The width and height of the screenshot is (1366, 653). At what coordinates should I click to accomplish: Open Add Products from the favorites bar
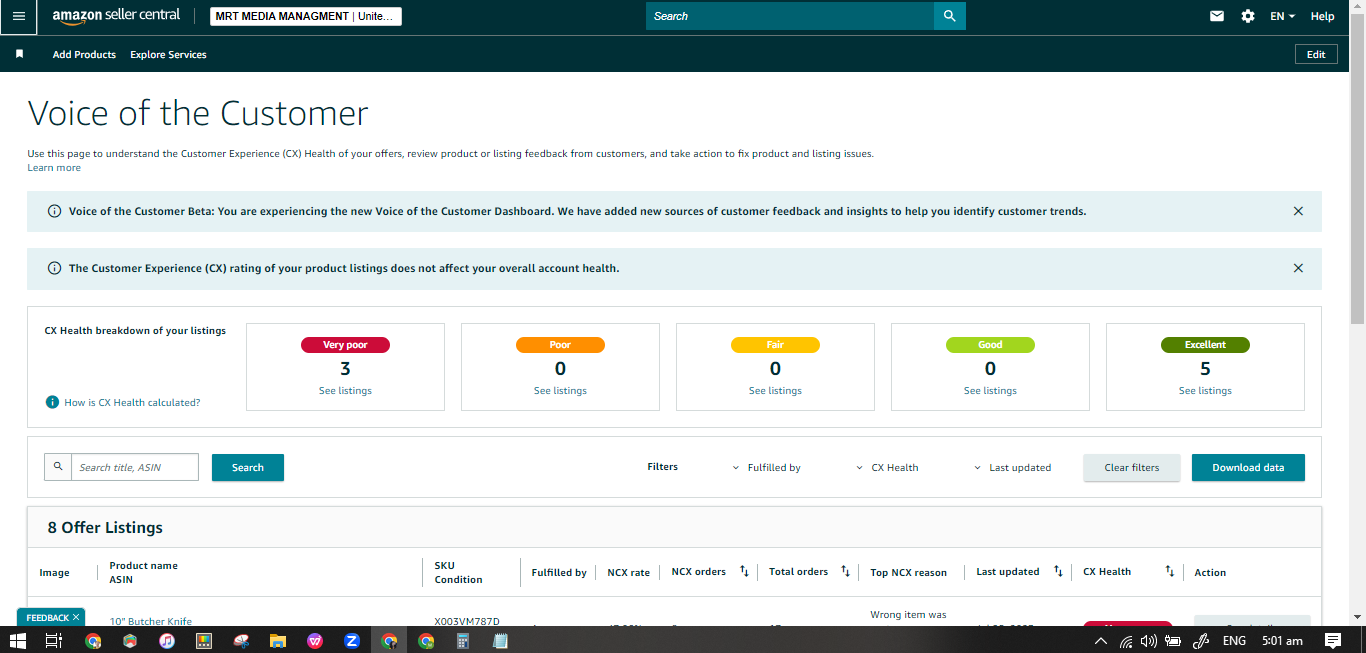84,54
